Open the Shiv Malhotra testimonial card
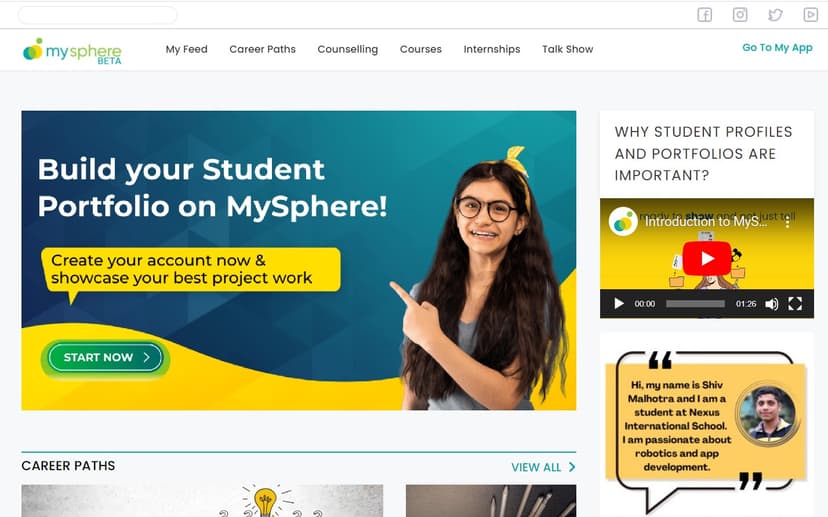 point(707,426)
